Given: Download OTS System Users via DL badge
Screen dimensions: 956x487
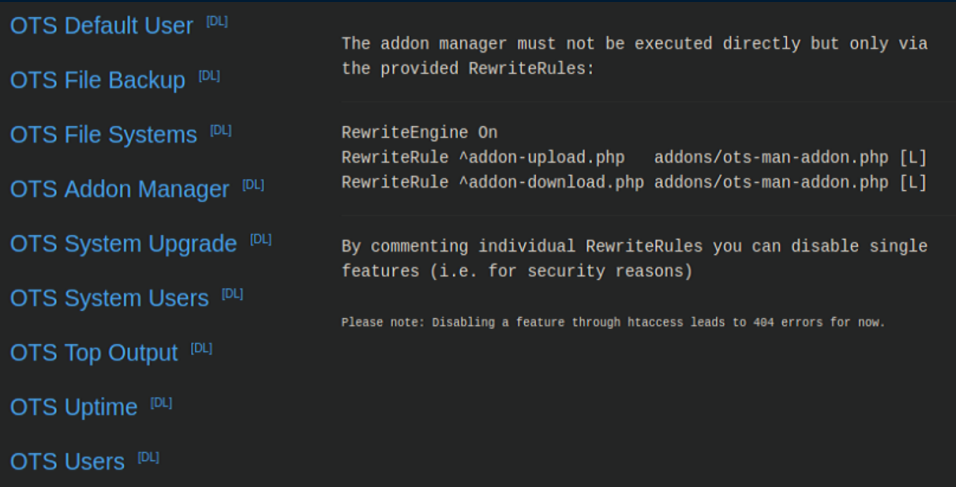Looking at the screenshot, I should [x=233, y=294].
